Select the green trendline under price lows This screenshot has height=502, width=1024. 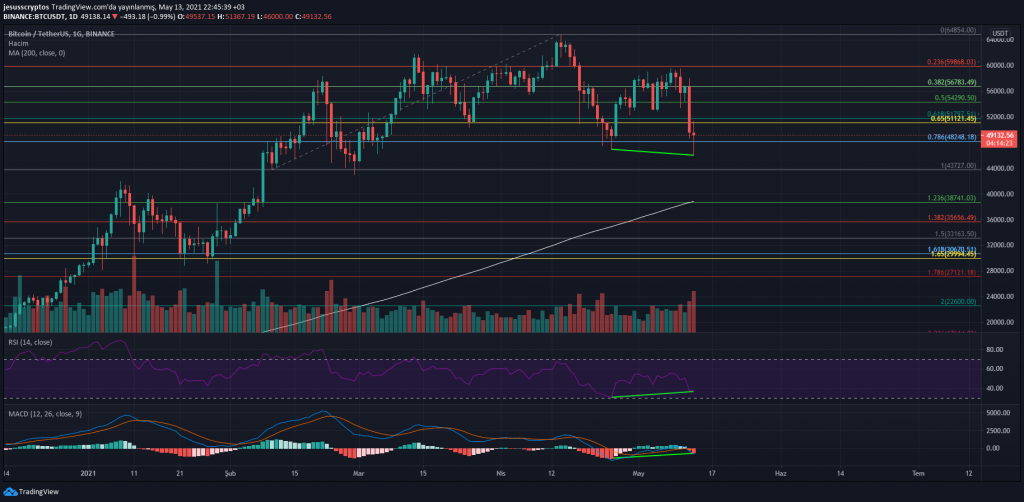coord(651,152)
